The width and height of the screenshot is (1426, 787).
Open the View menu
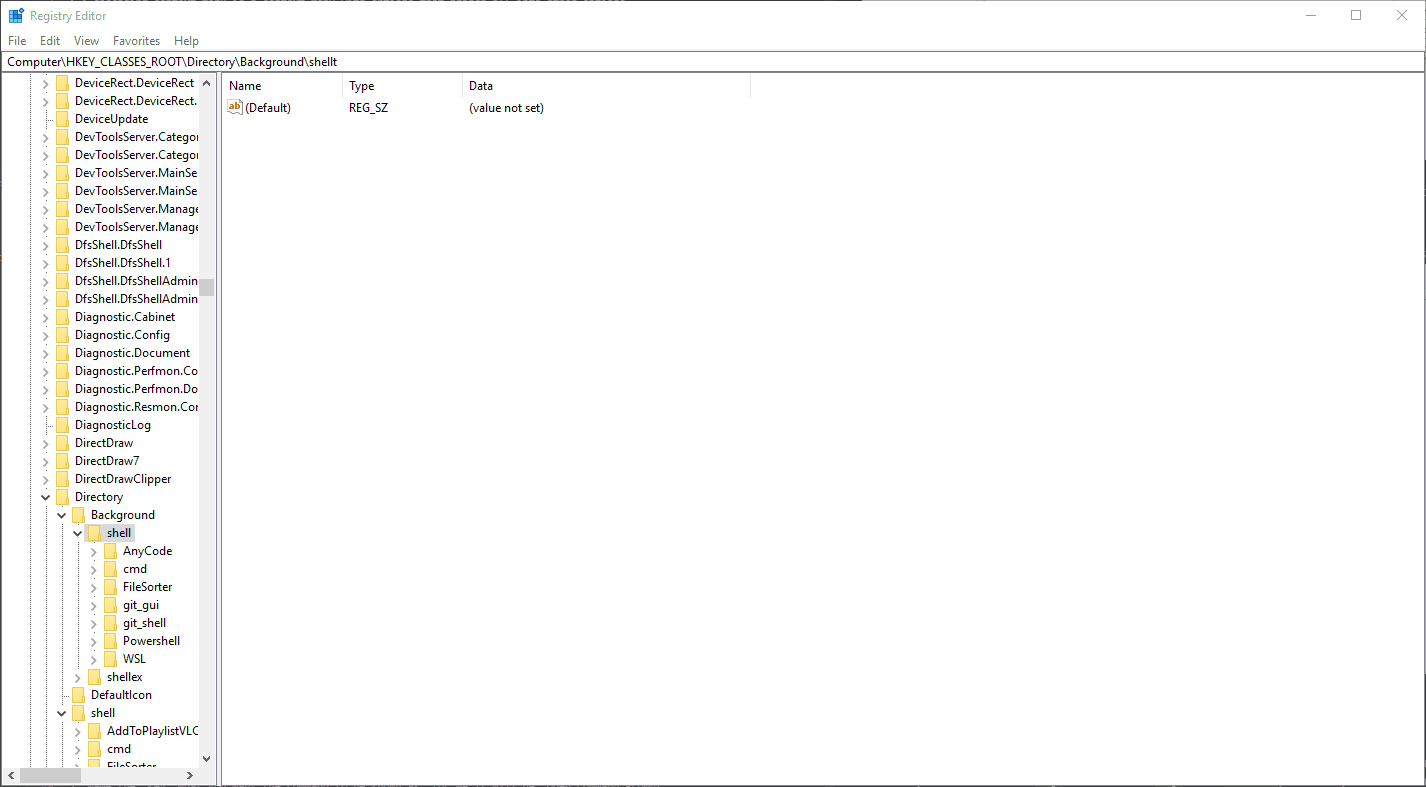coord(86,40)
